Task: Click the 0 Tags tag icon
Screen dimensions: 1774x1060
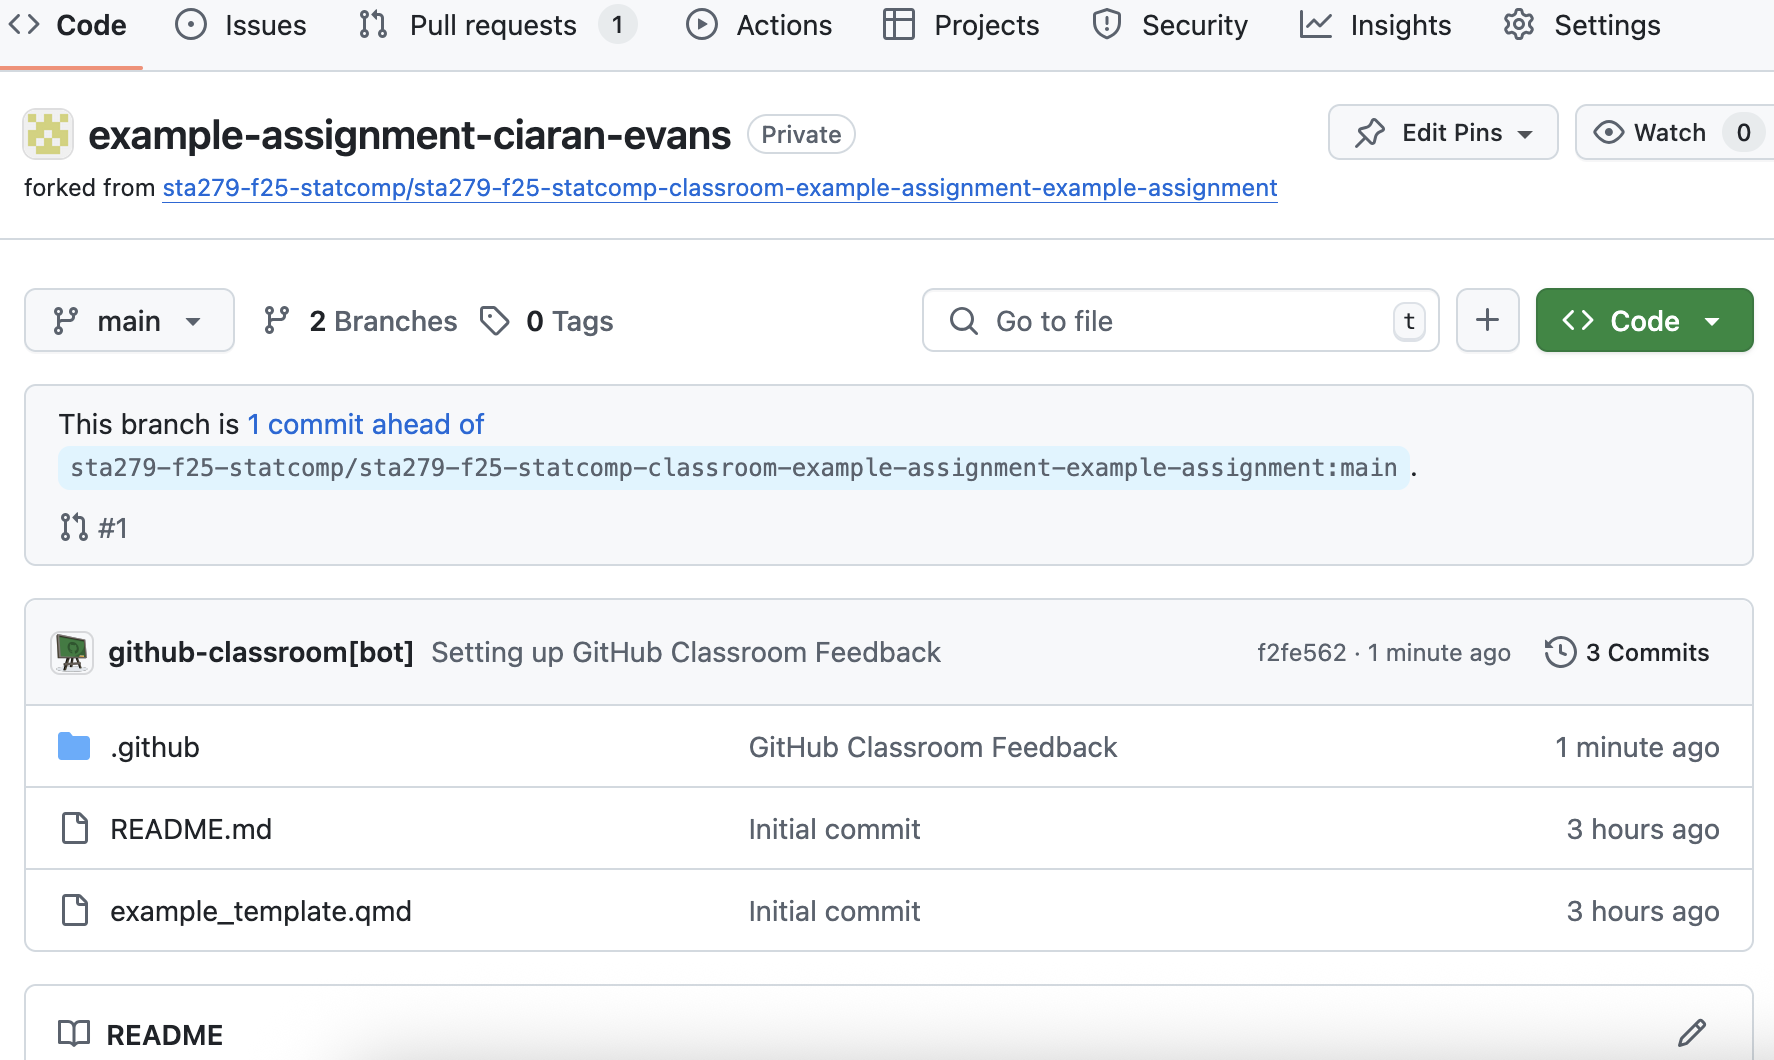Action: click(x=495, y=321)
